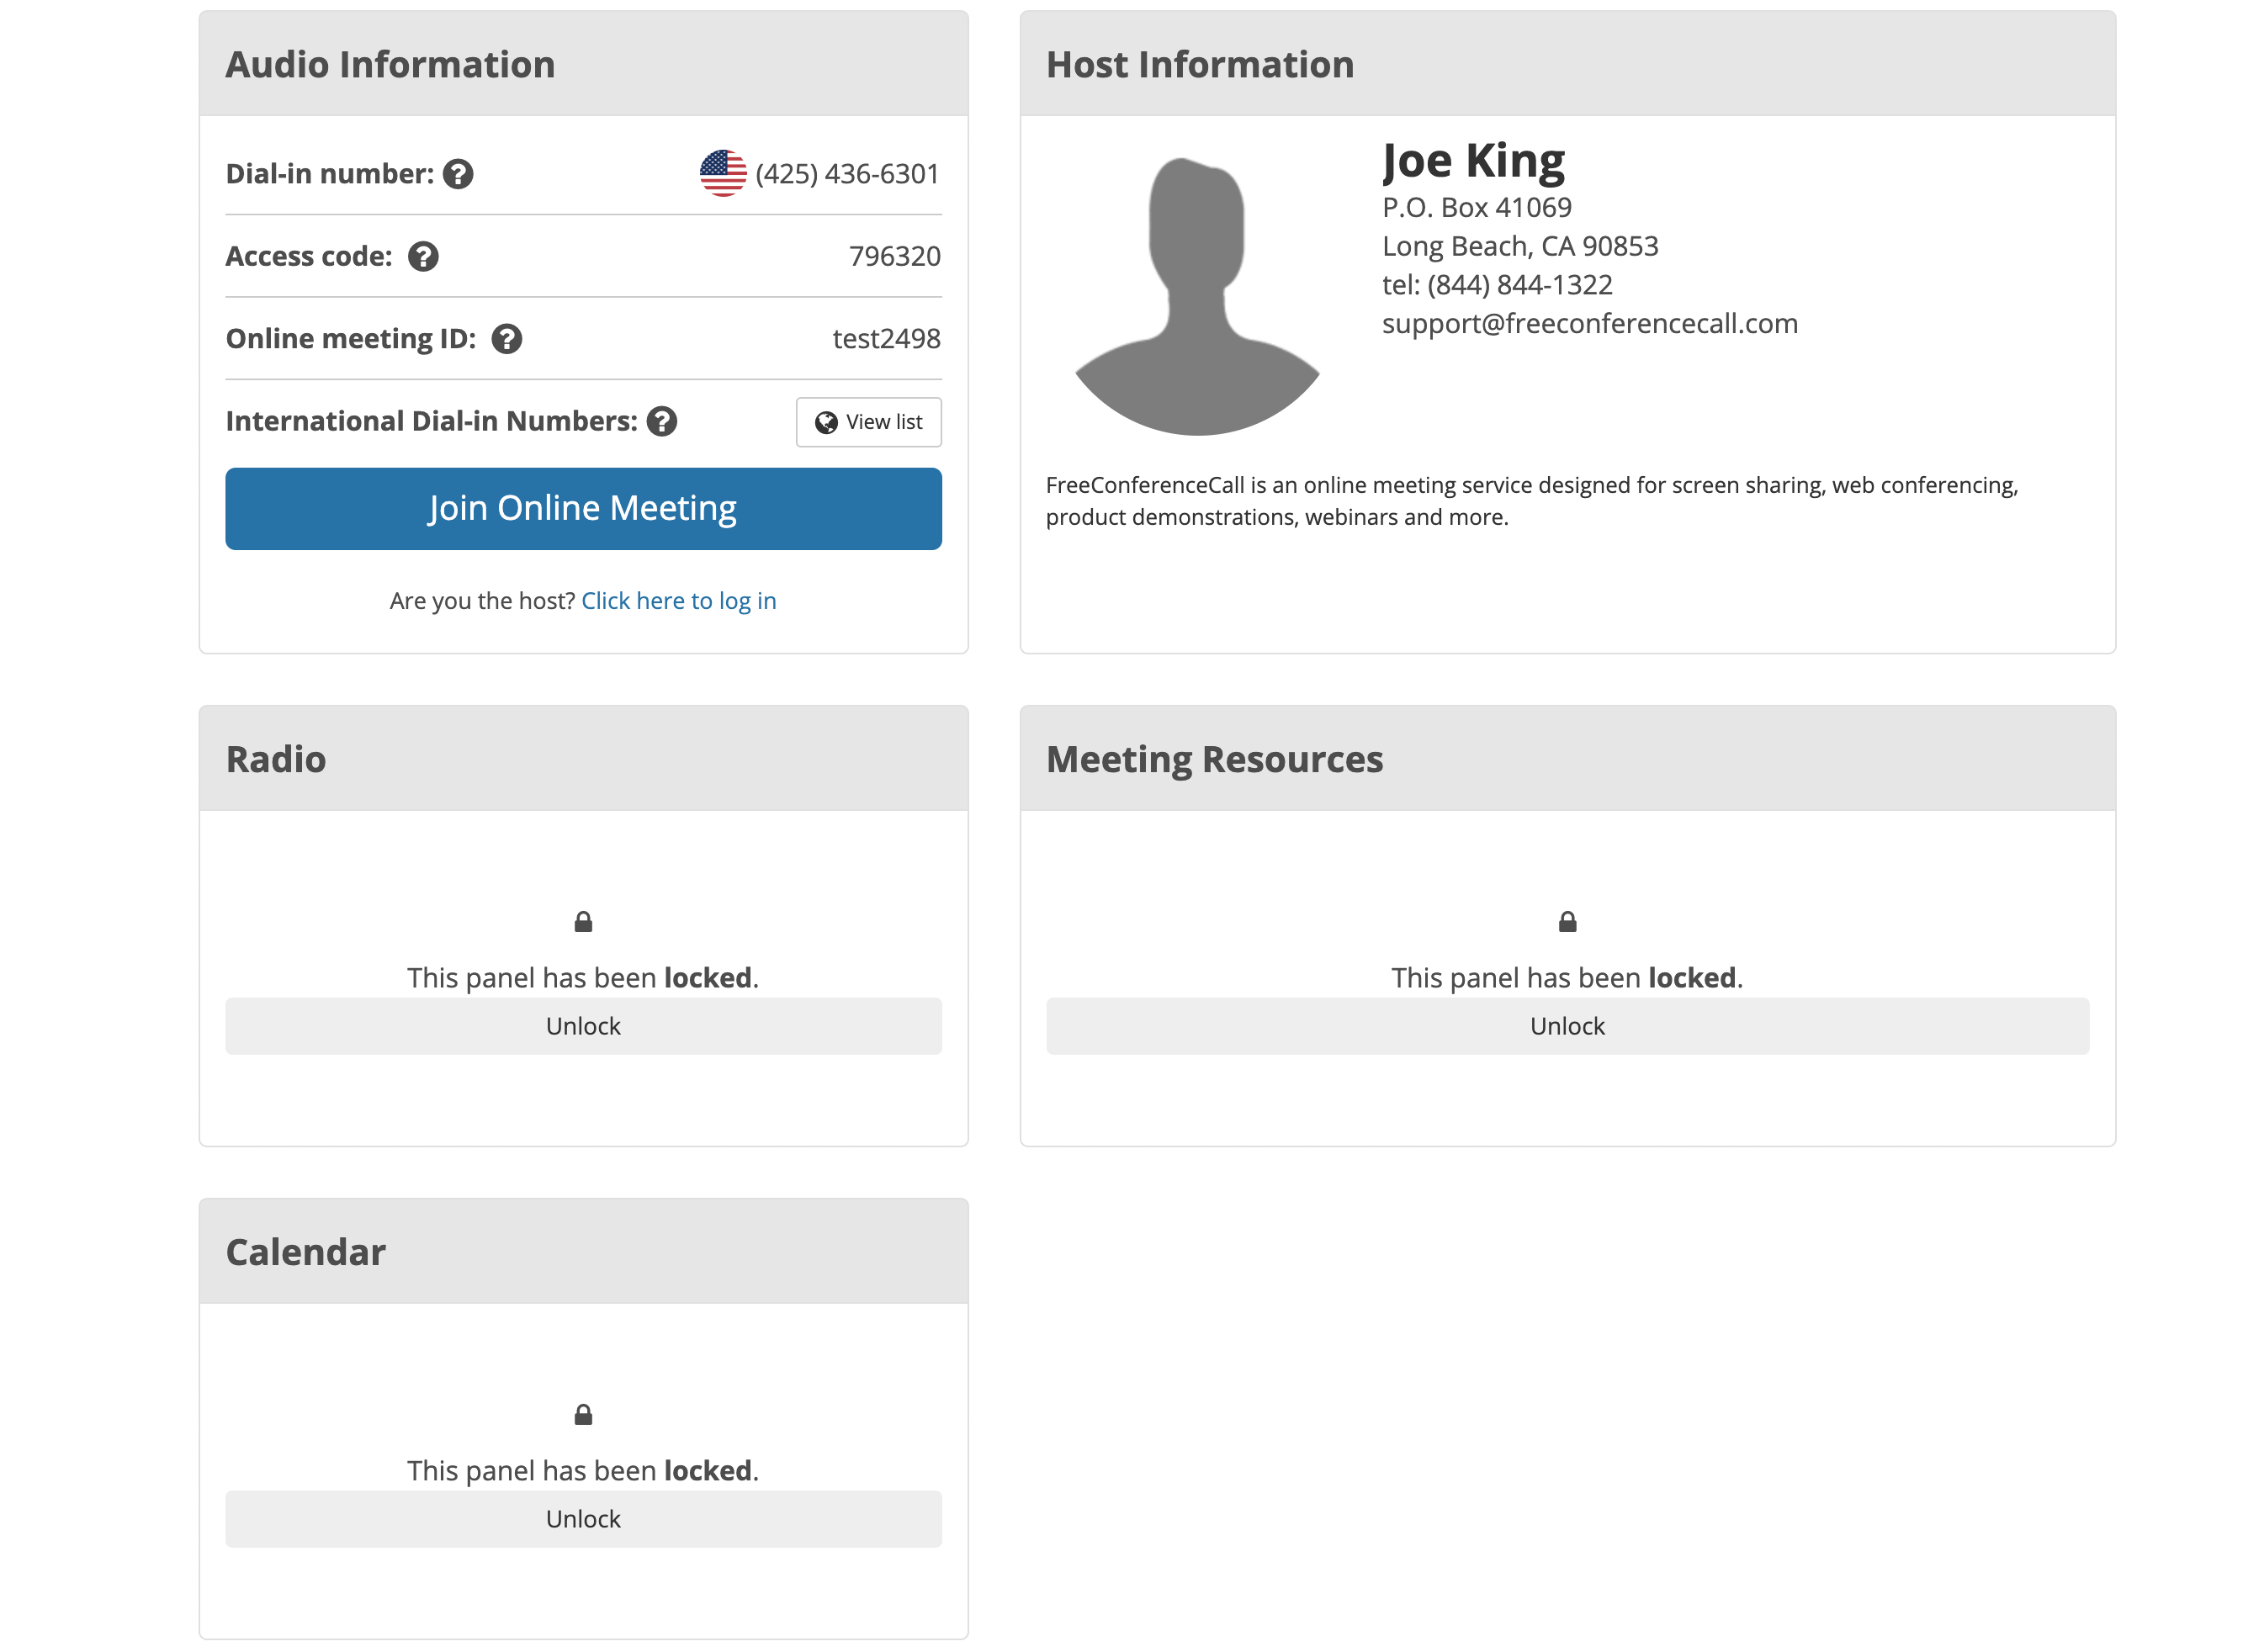Click help icon for International Dial-in Numbers
Viewport: 2243px width, 1652px height.
coord(662,421)
